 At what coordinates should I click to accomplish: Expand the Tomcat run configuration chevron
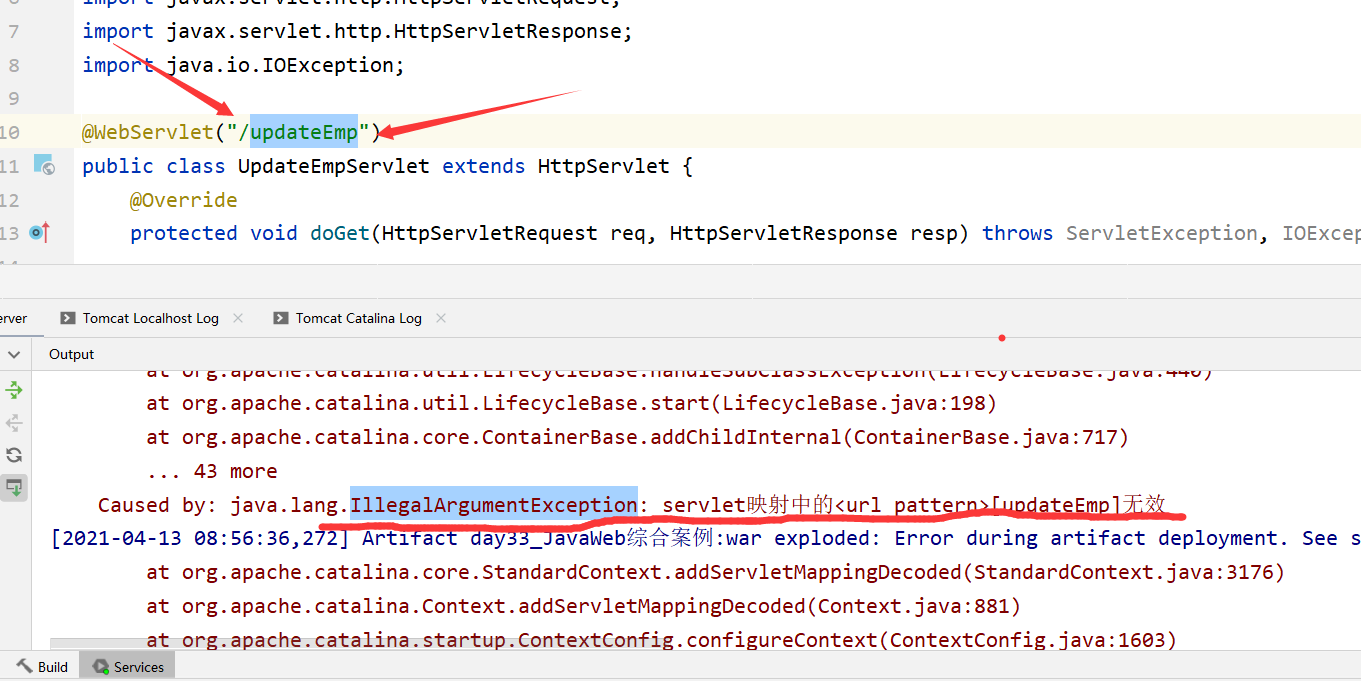13,353
